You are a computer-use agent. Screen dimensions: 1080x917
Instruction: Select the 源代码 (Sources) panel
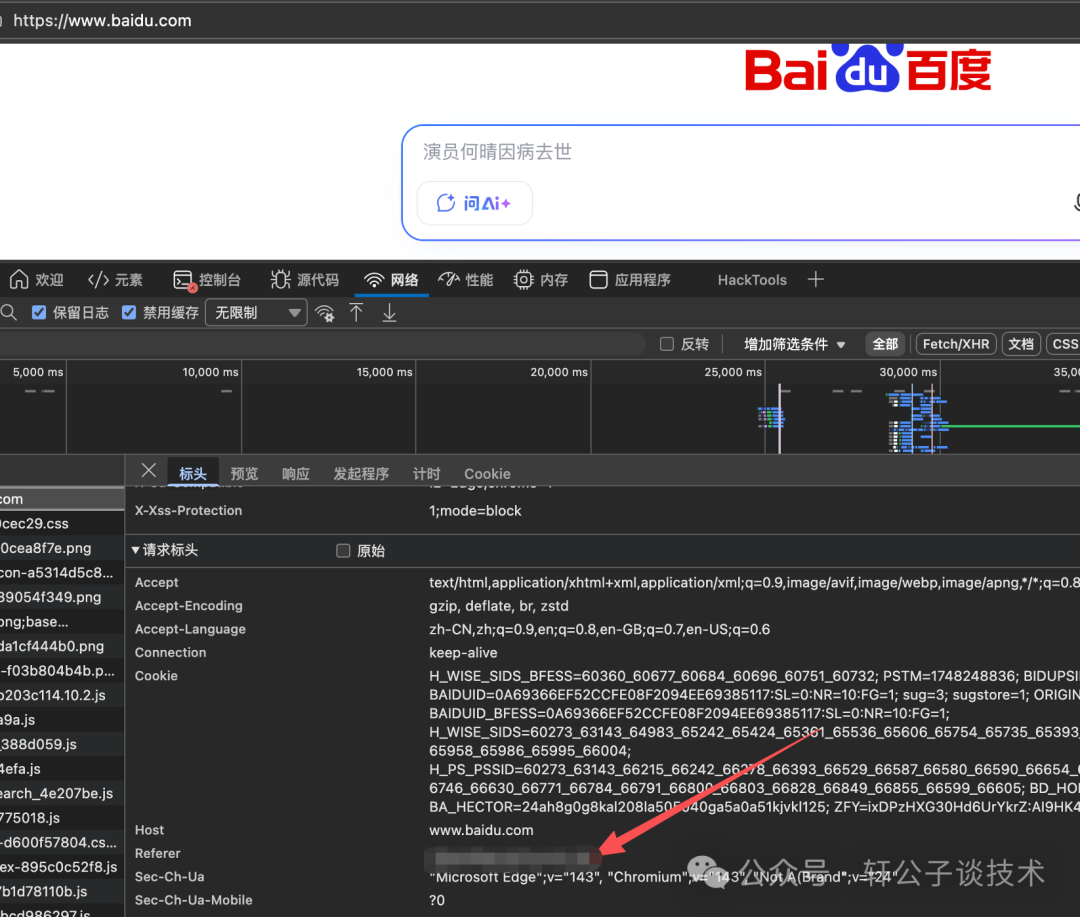[x=305, y=280]
